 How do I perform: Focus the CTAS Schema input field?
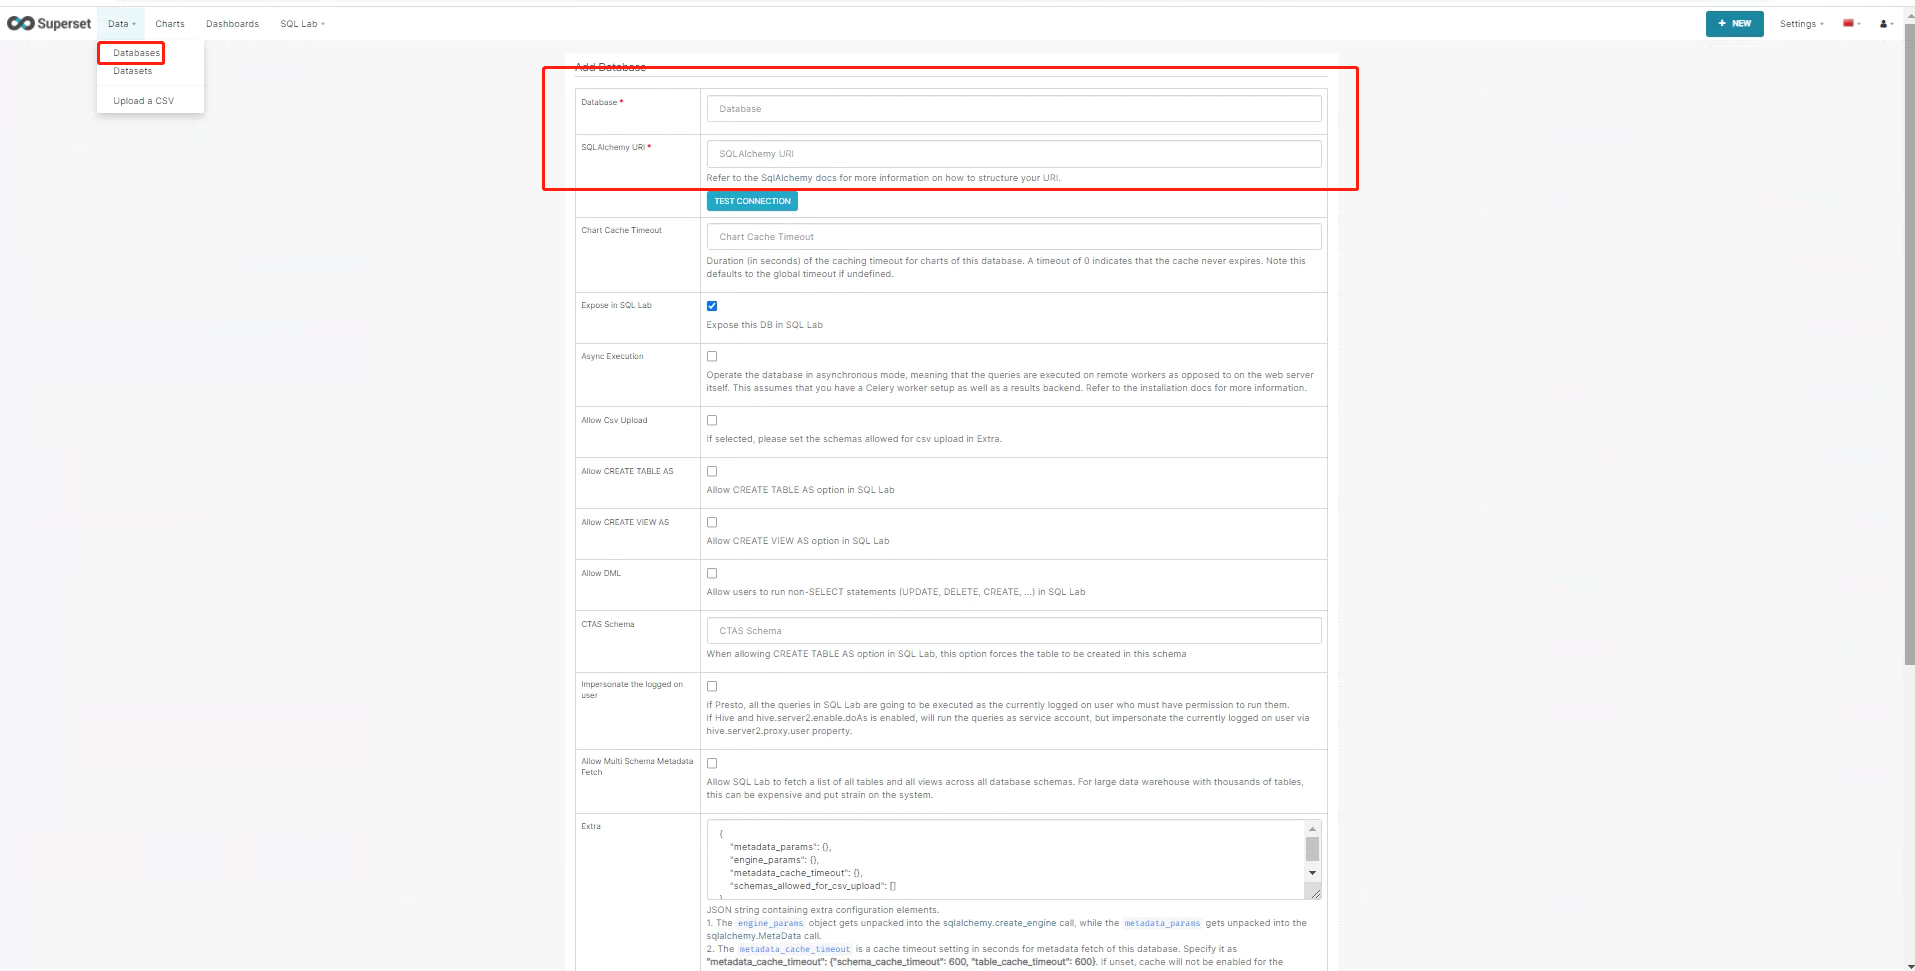point(1014,631)
